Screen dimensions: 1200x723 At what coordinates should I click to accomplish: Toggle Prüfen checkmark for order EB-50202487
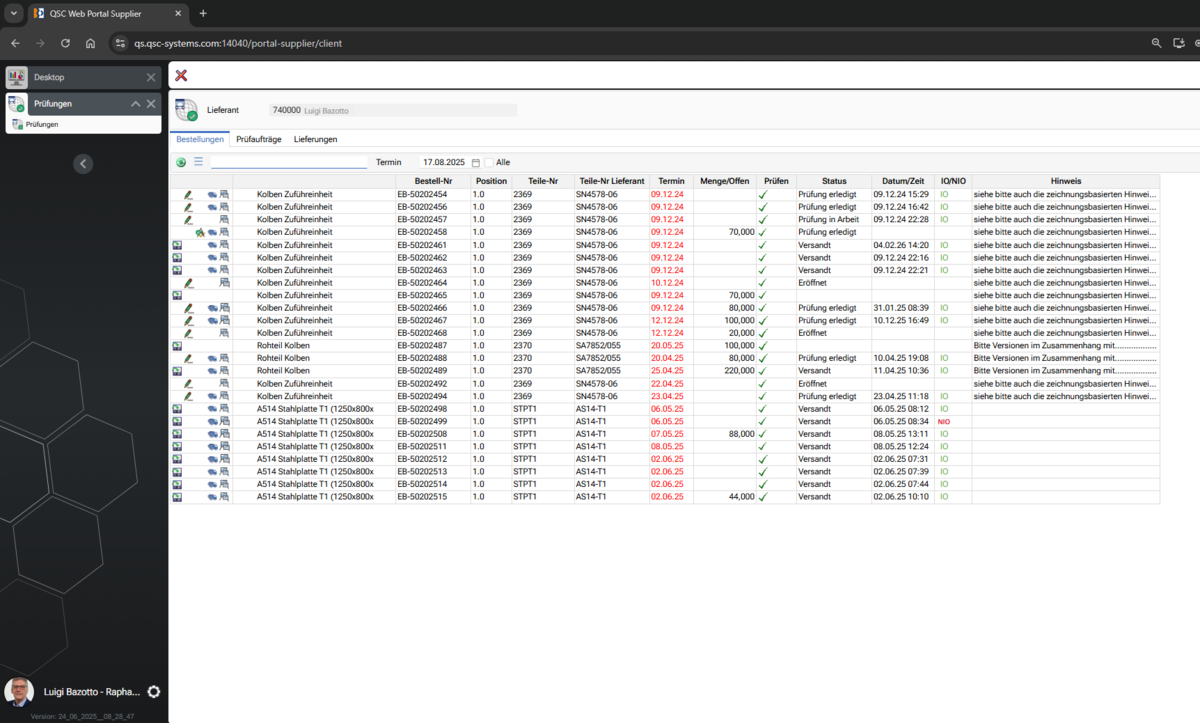pyautogui.click(x=763, y=346)
